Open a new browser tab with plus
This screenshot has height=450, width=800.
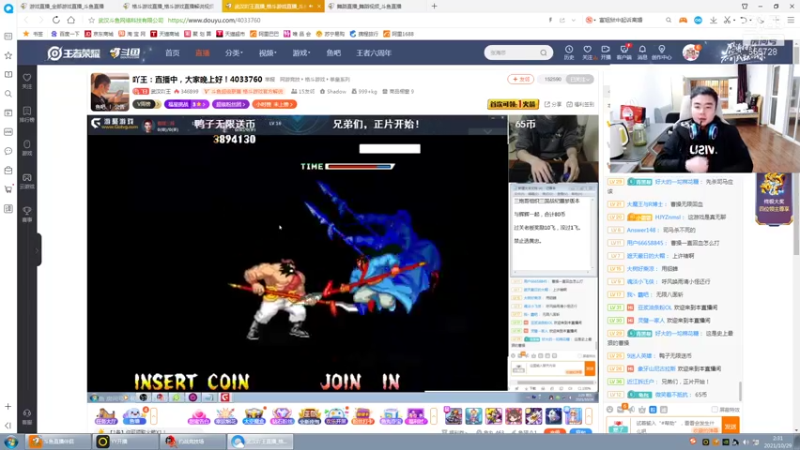[434, 6]
